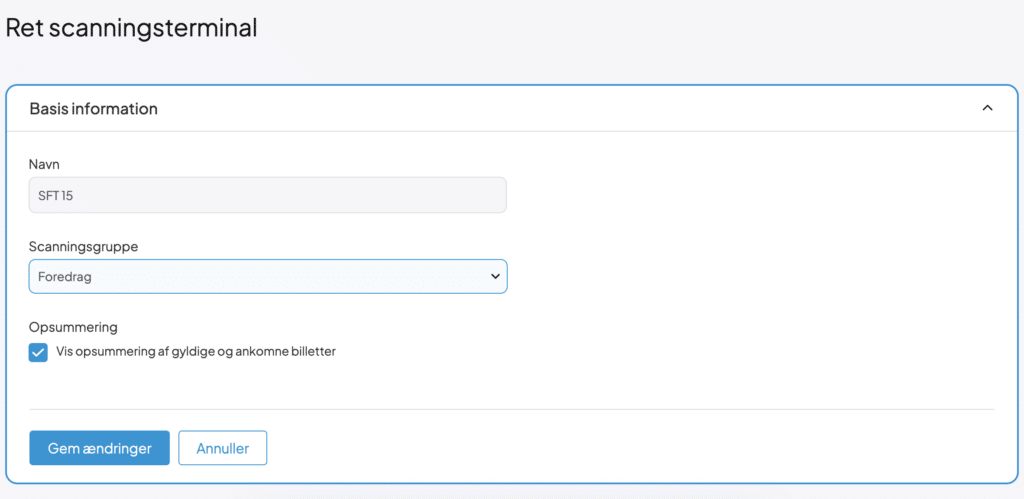This screenshot has width=1024, height=499.
Task: Click the up-chevron icon in the panel header
Action: tap(987, 108)
